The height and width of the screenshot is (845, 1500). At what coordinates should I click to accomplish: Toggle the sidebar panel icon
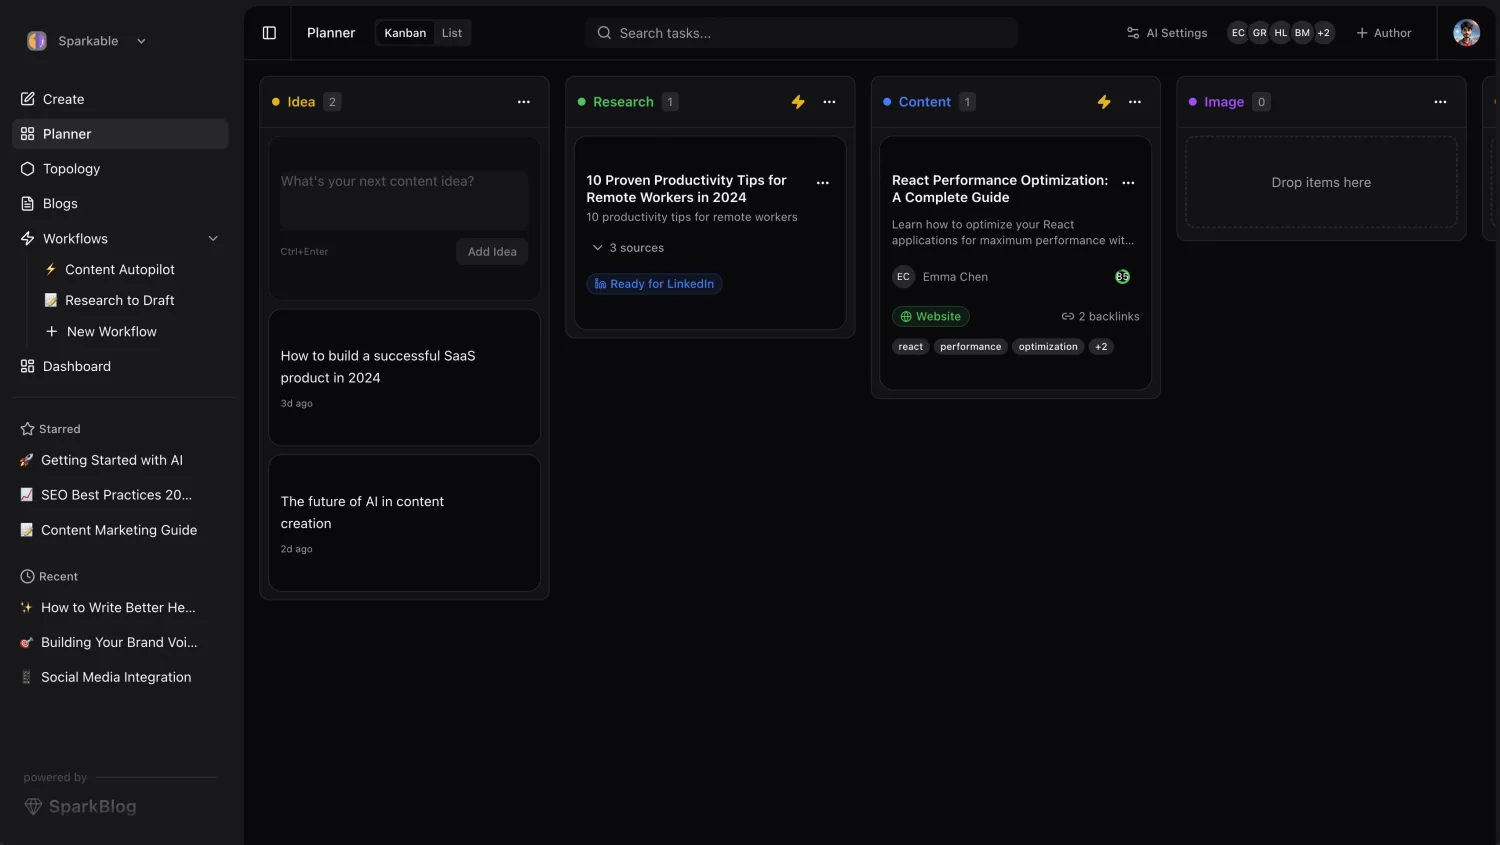(269, 33)
